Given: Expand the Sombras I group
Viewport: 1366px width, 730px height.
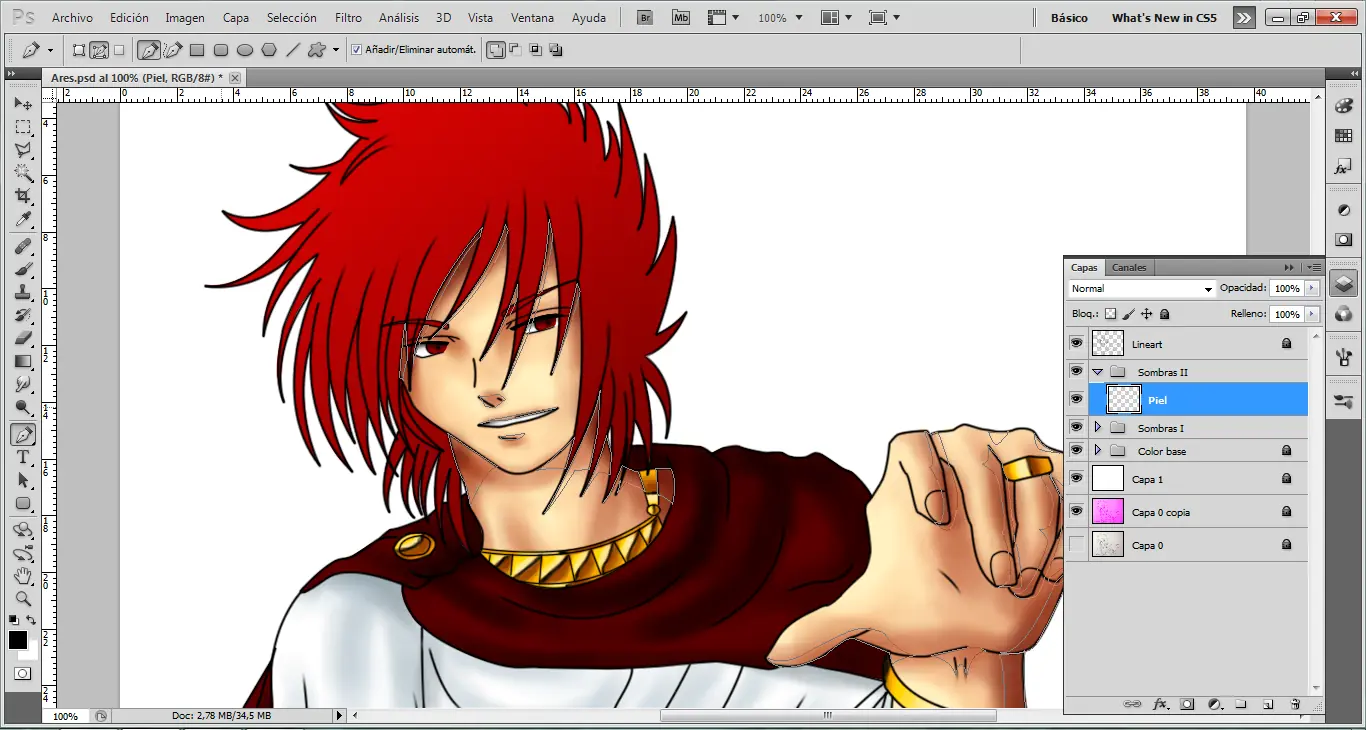Looking at the screenshot, I should [x=1097, y=427].
